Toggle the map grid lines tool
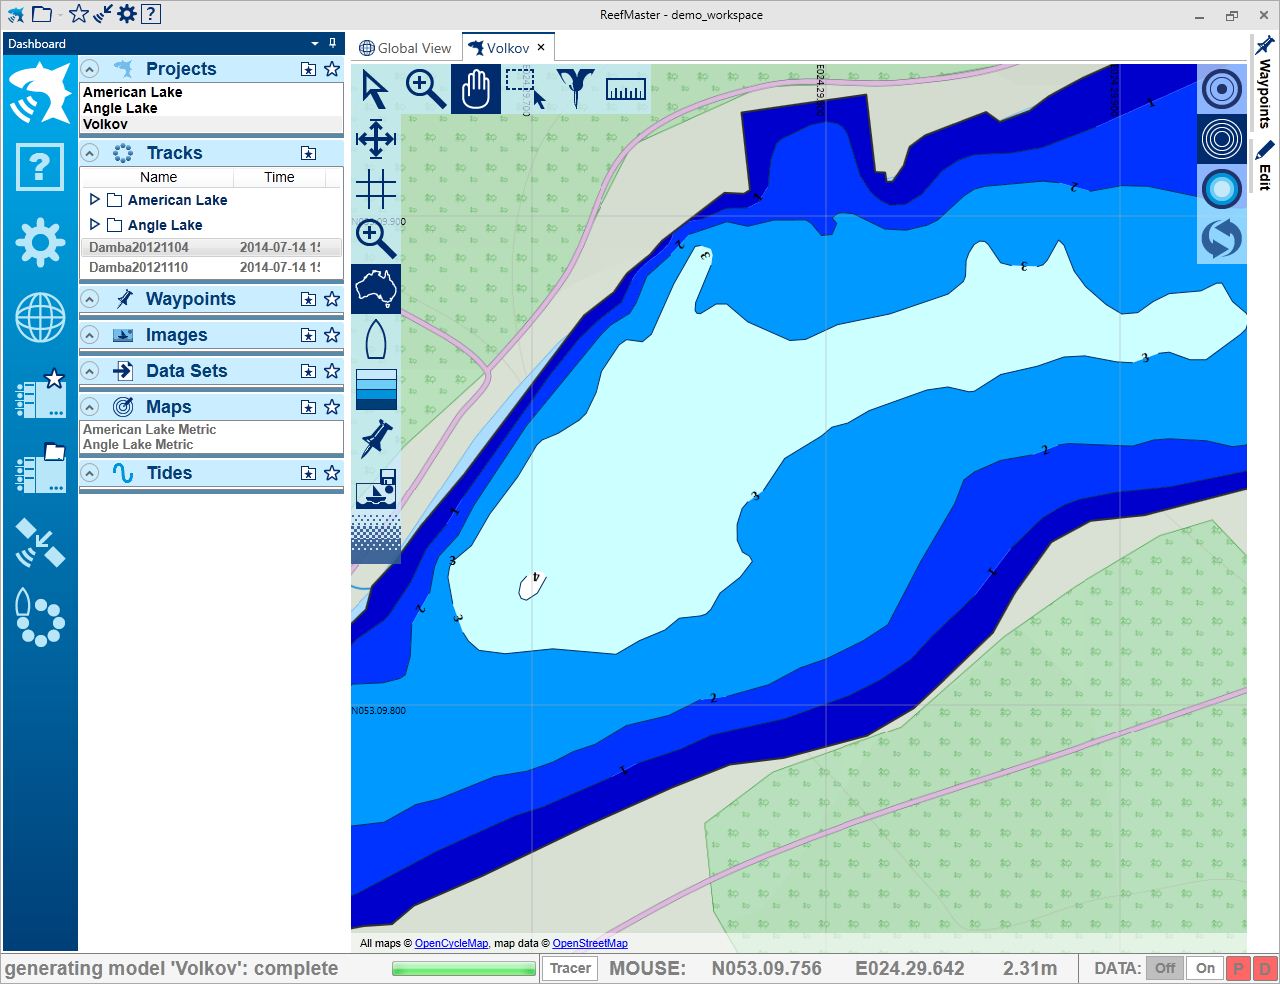The image size is (1280, 984). (376, 189)
